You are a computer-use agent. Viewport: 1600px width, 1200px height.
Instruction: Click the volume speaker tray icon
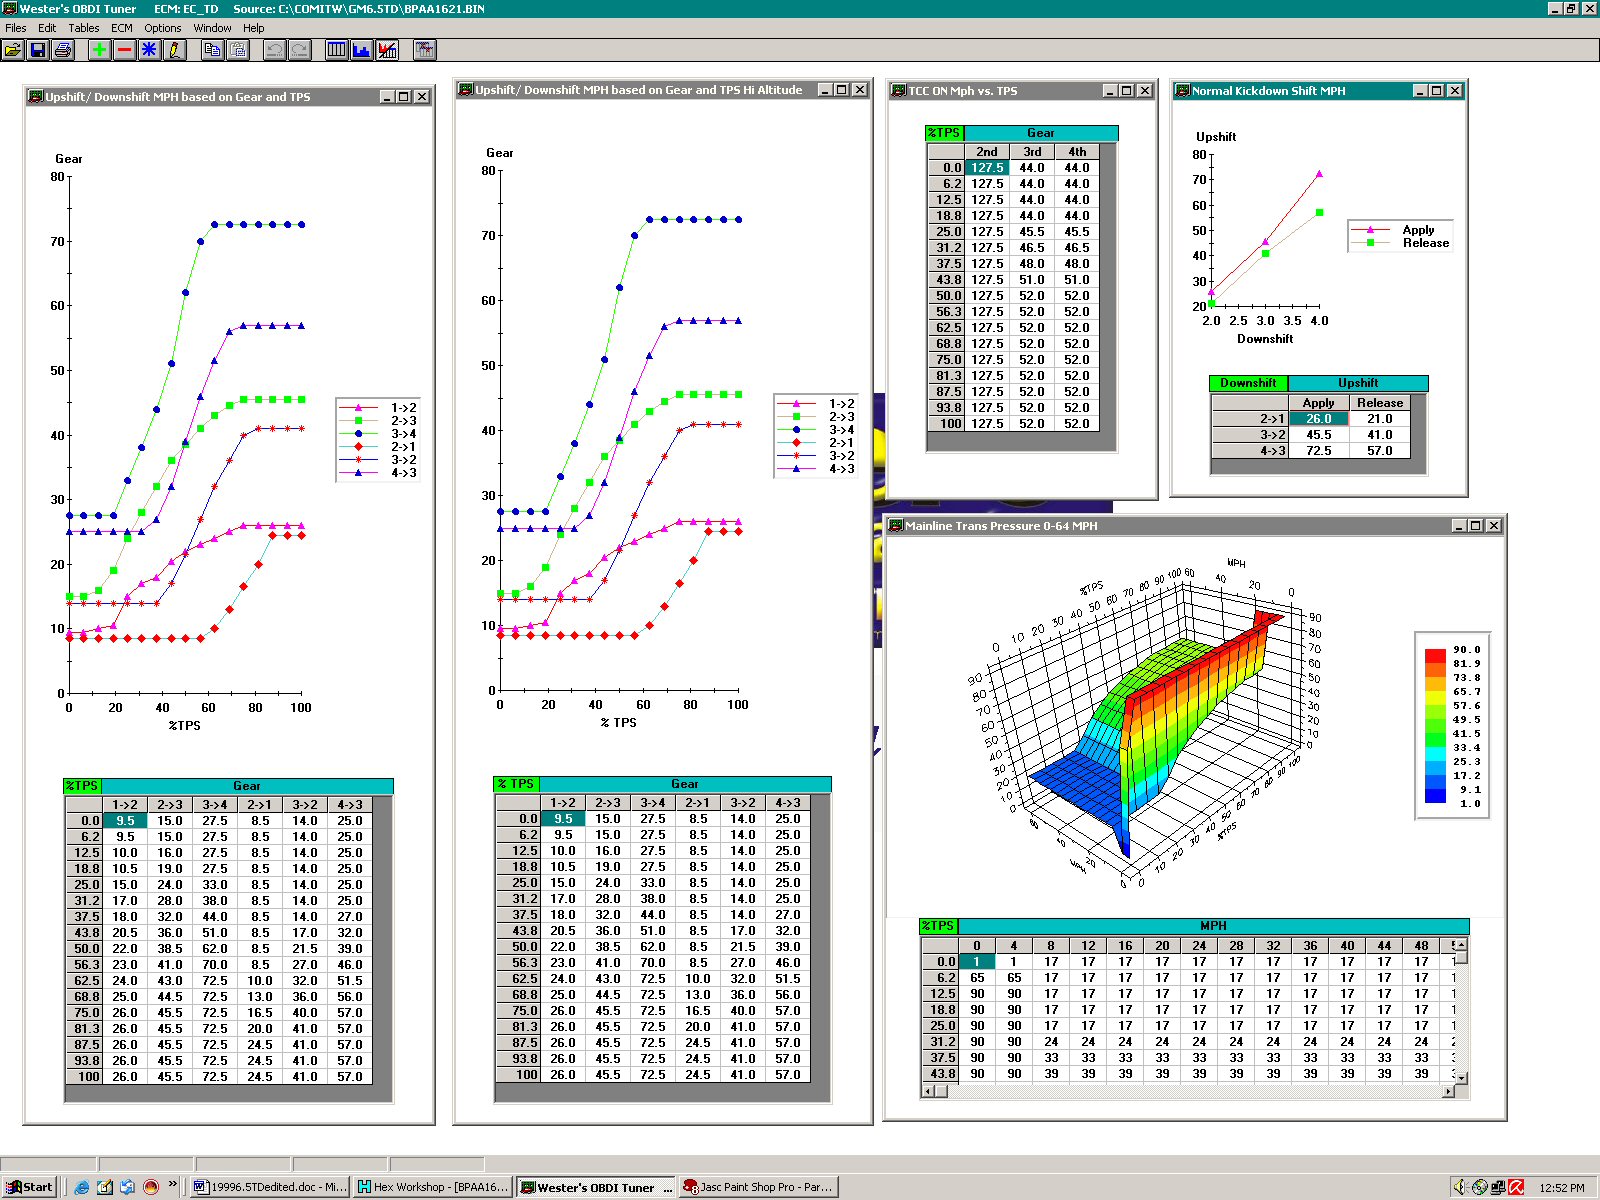tap(1461, 1187)
